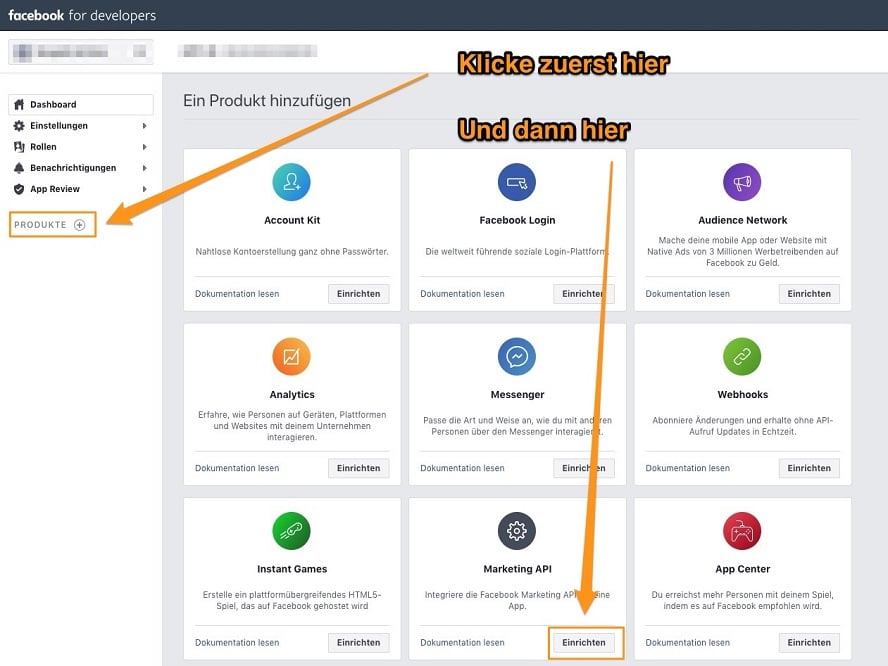Click the App Center card title
This screenshot has height=666, width=888.
click(742, 569)
